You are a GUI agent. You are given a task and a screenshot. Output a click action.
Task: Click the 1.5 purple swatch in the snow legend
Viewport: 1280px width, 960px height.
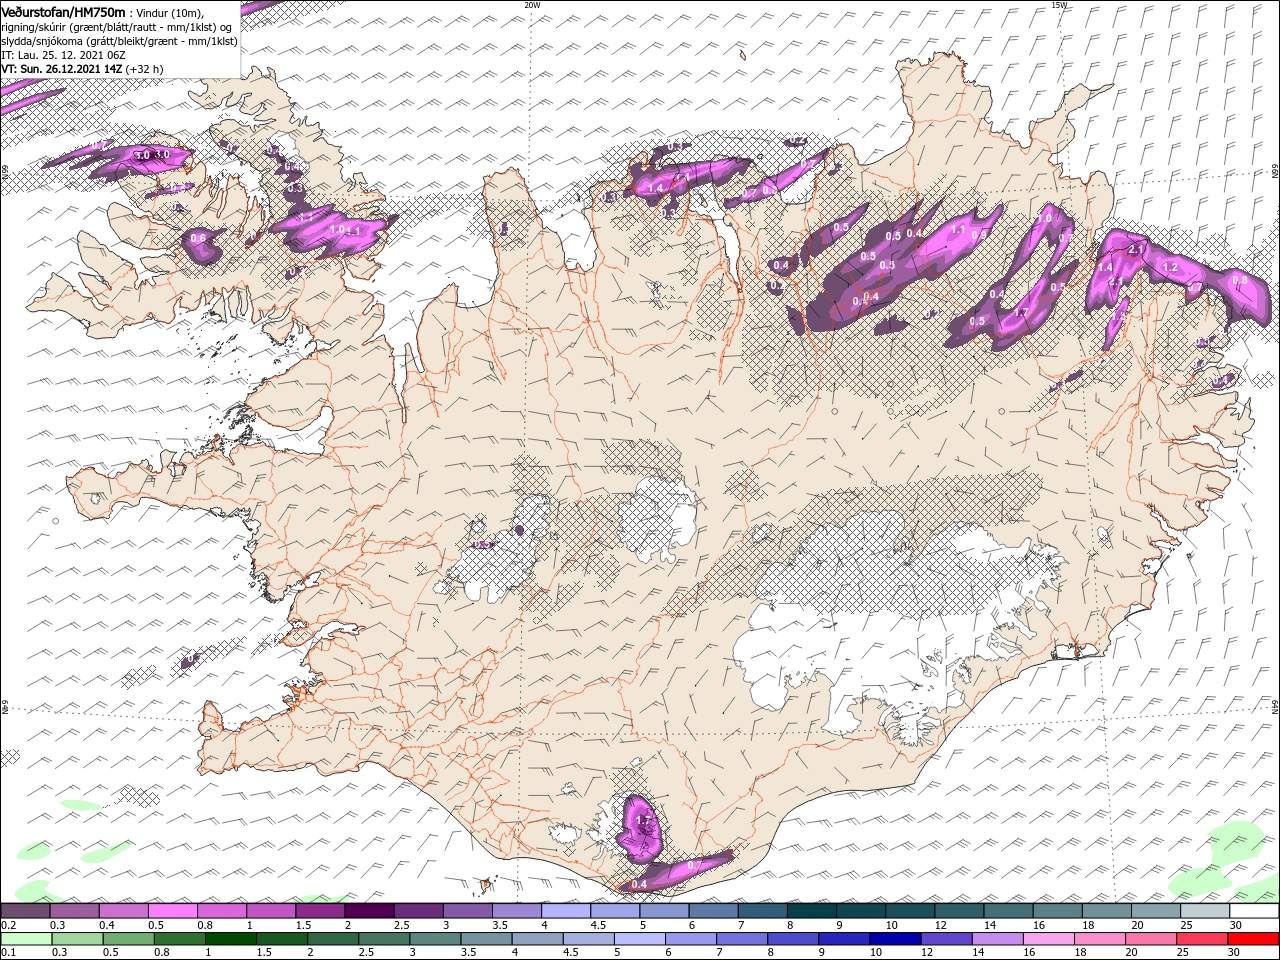coord(320,910)
